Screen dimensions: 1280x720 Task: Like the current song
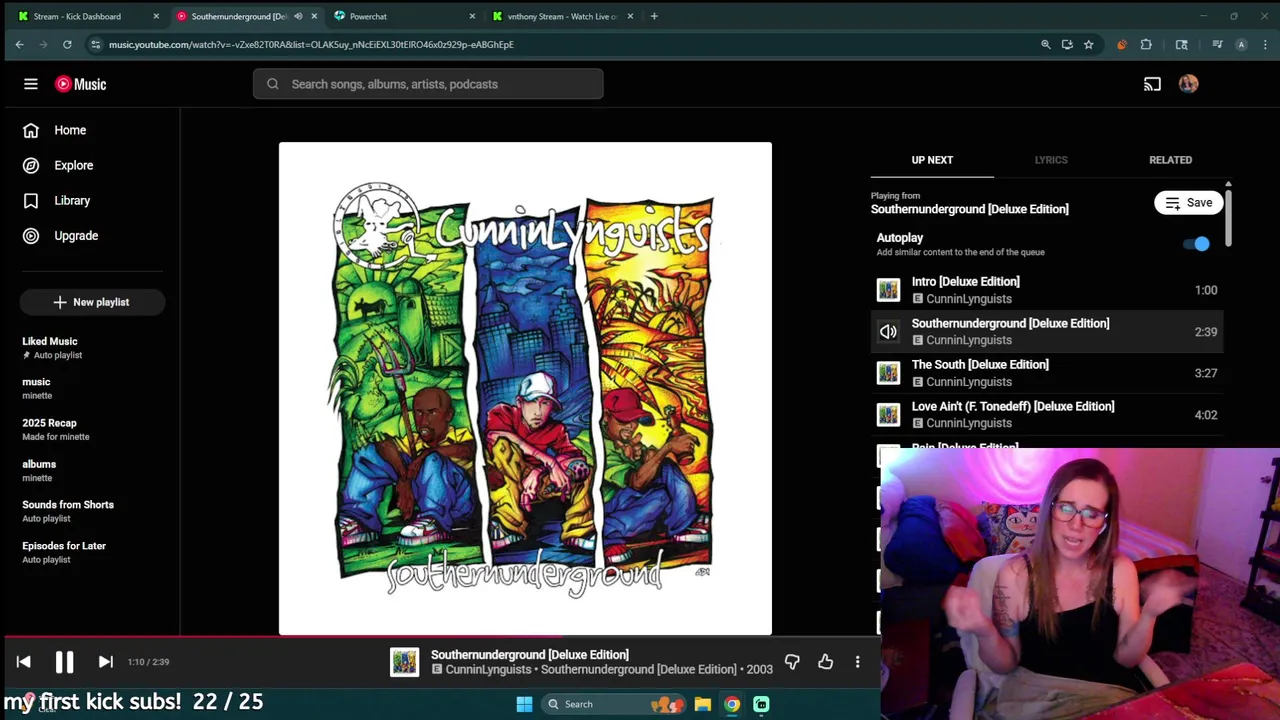coord(825,662)
